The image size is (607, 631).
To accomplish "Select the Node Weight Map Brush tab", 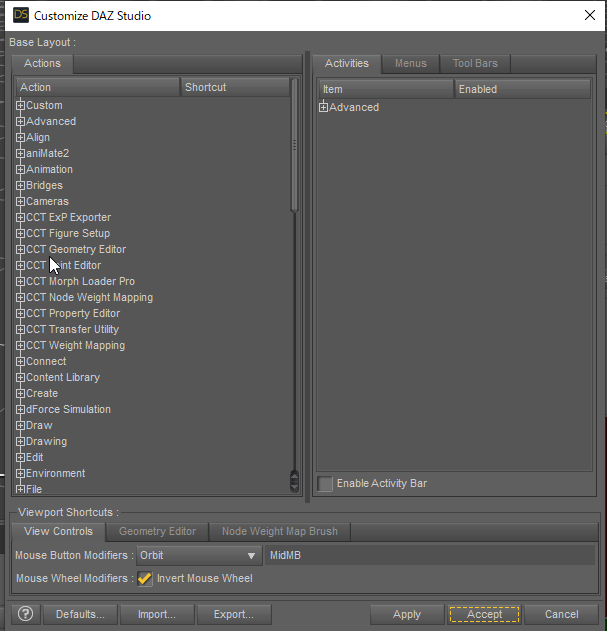I will (280, 531).
